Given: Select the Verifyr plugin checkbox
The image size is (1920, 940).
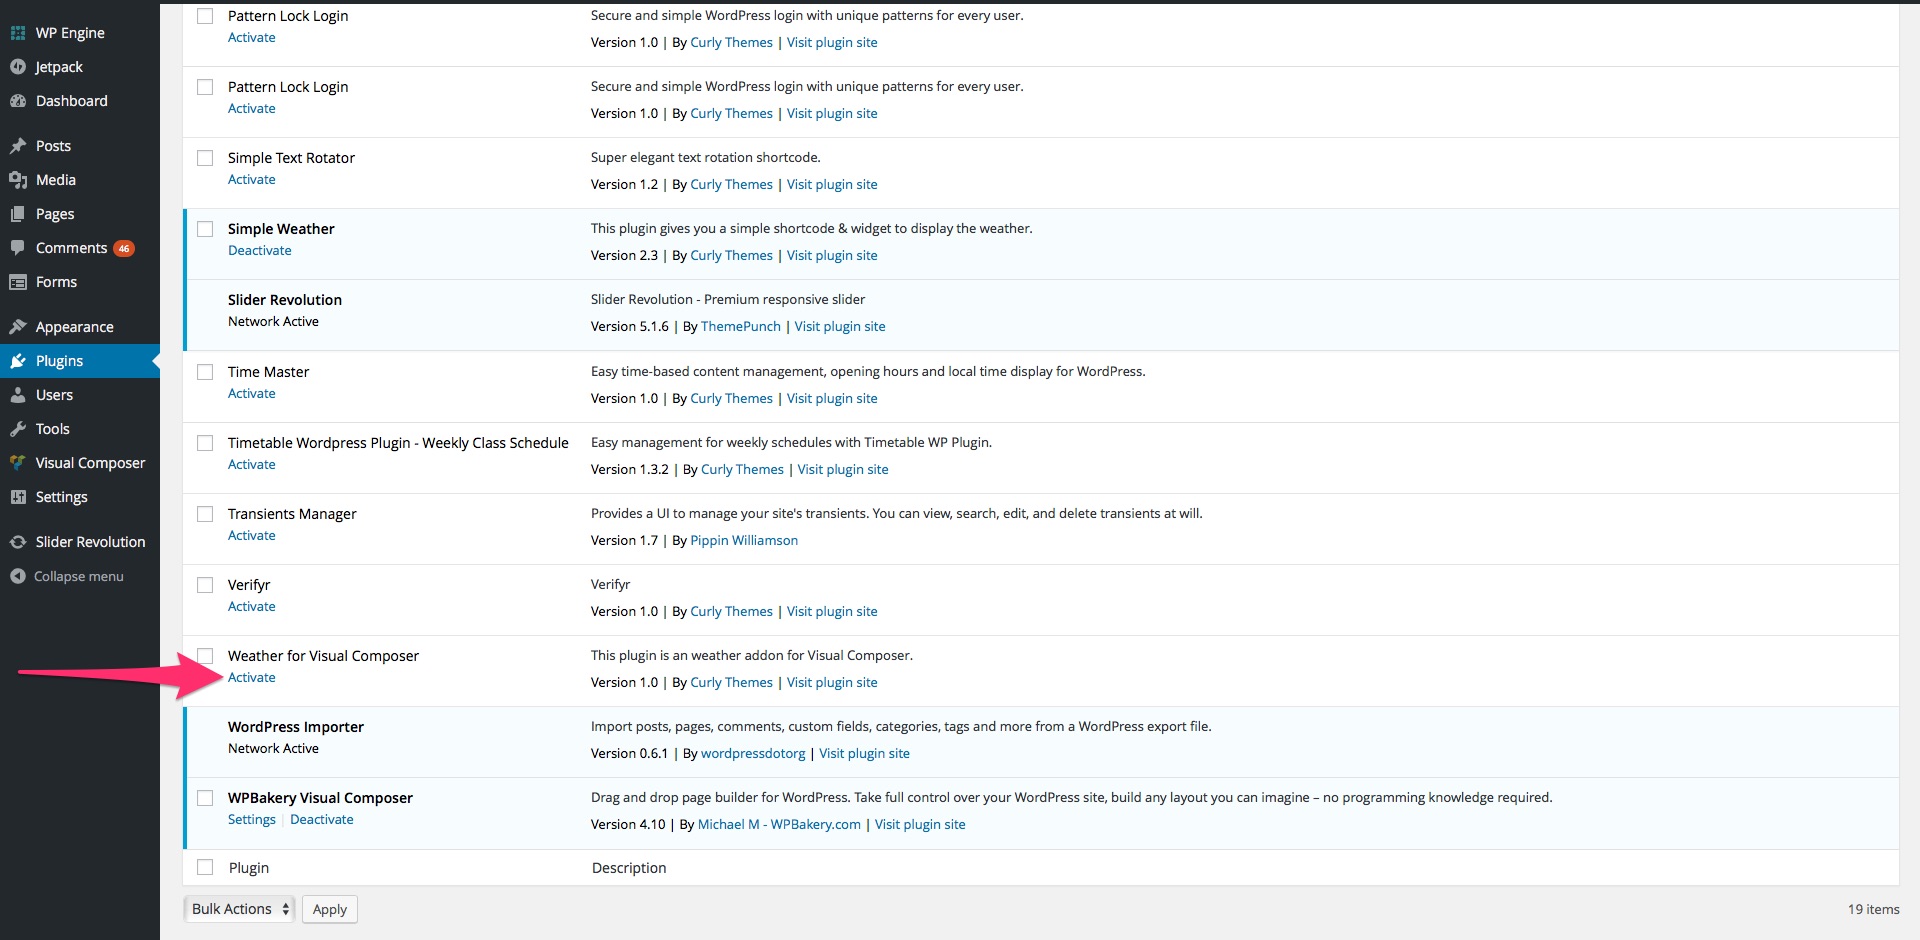Looking at the screenshot, I should [x=205, y=585].
